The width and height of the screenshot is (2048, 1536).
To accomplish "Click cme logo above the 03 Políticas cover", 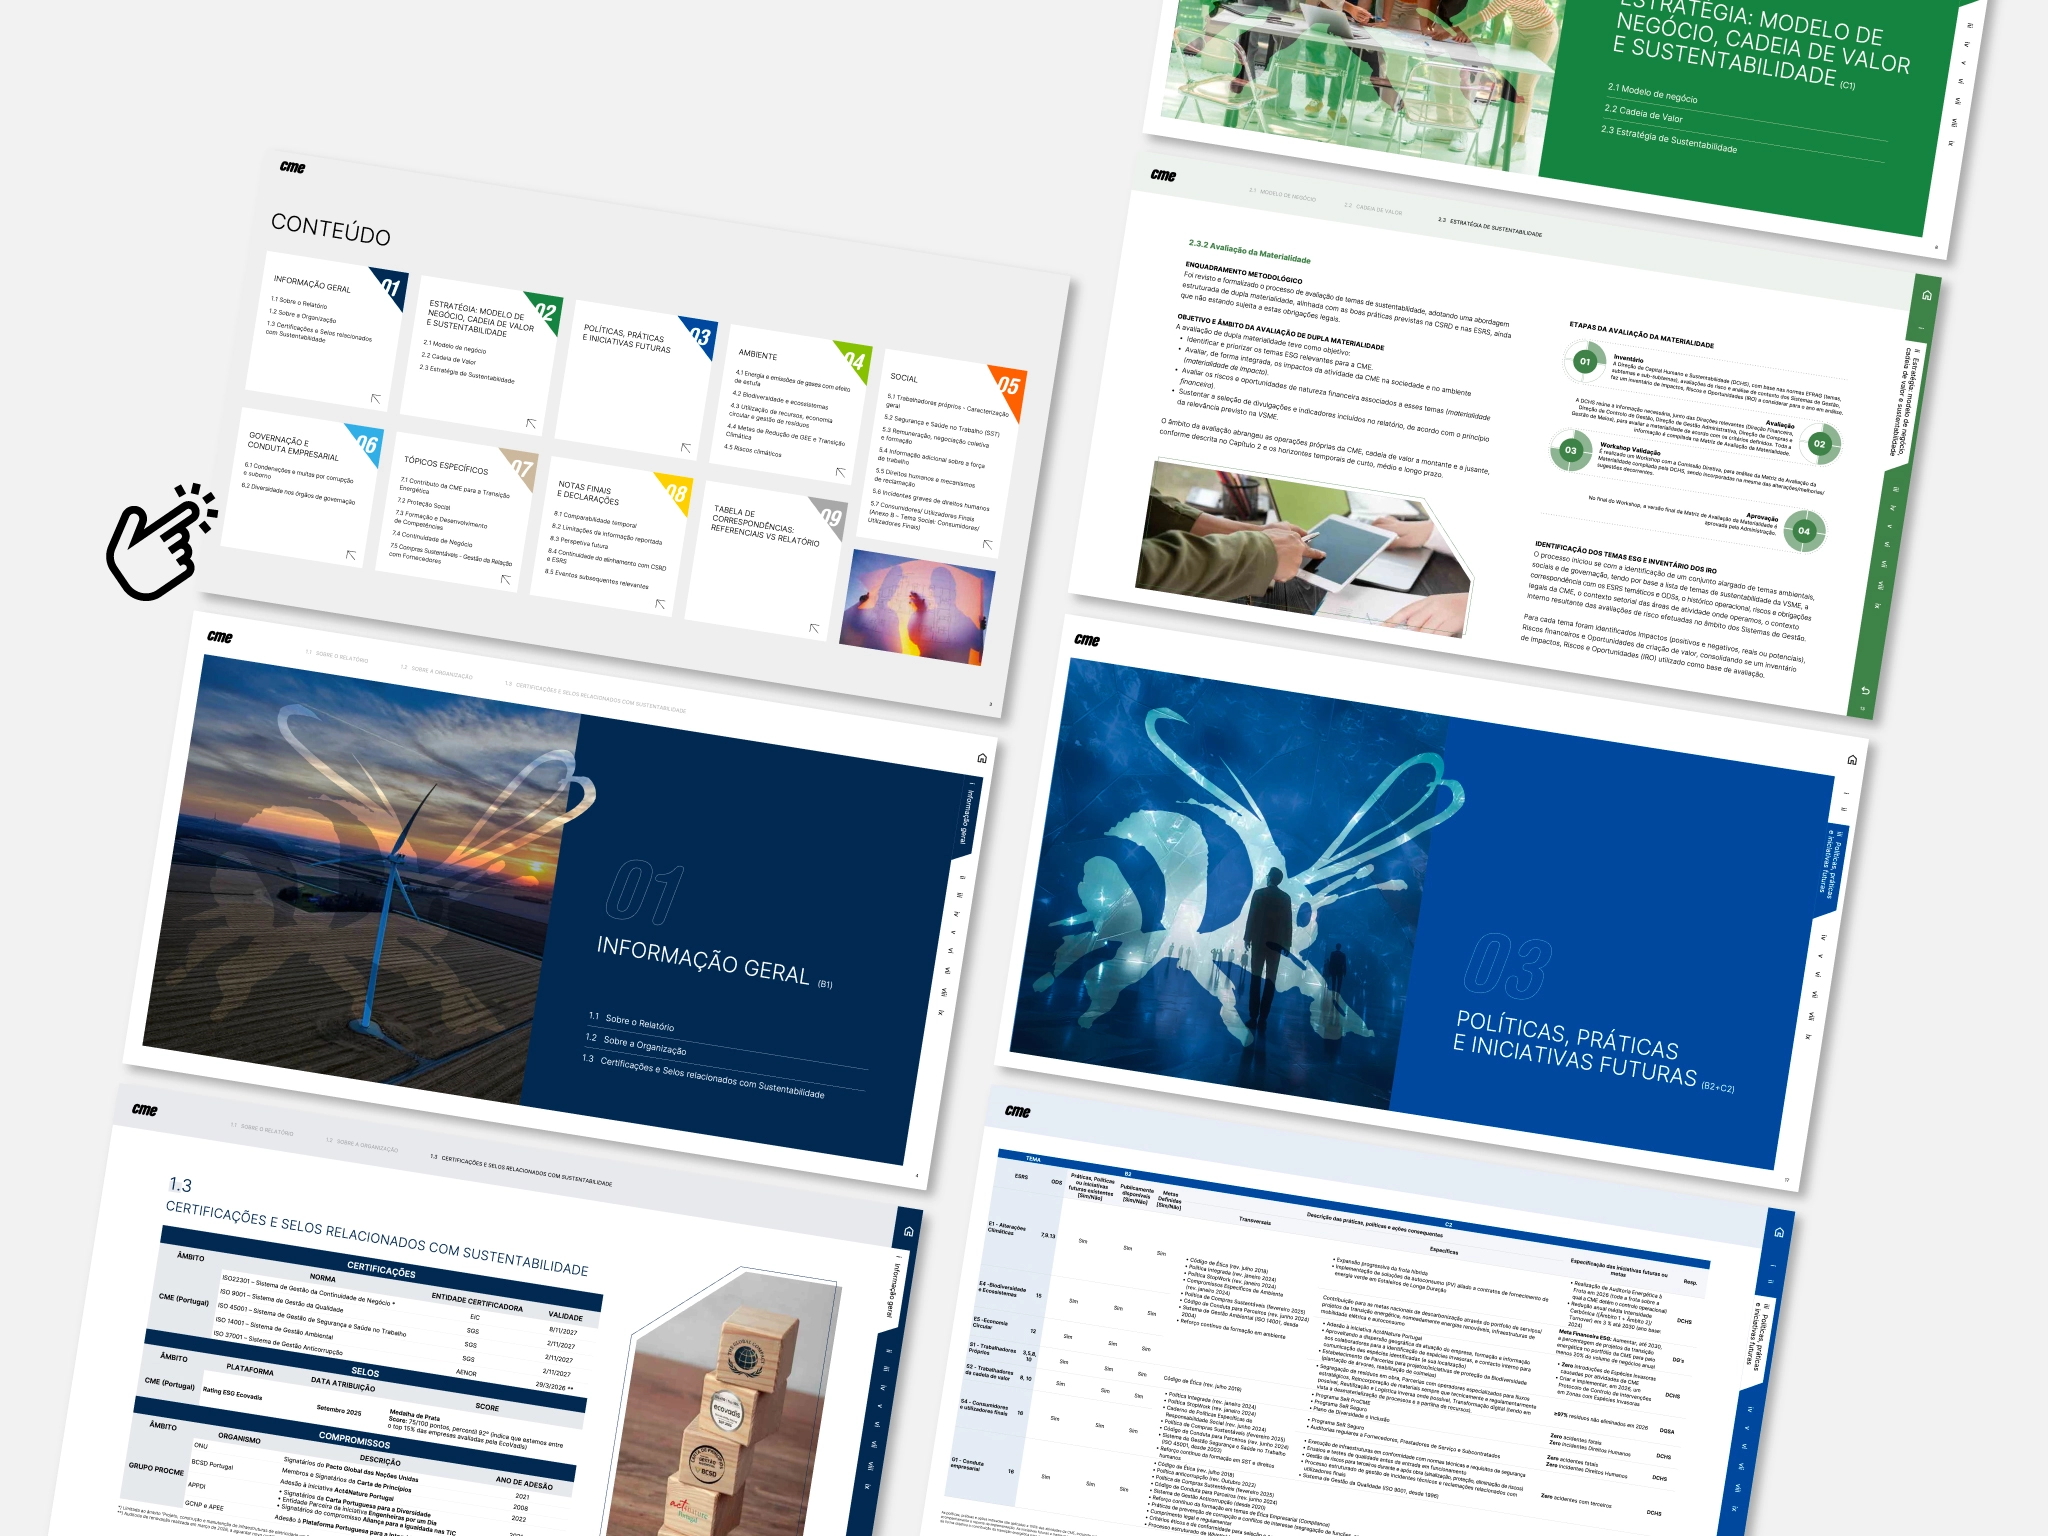I will click(x=1087, y=639).
